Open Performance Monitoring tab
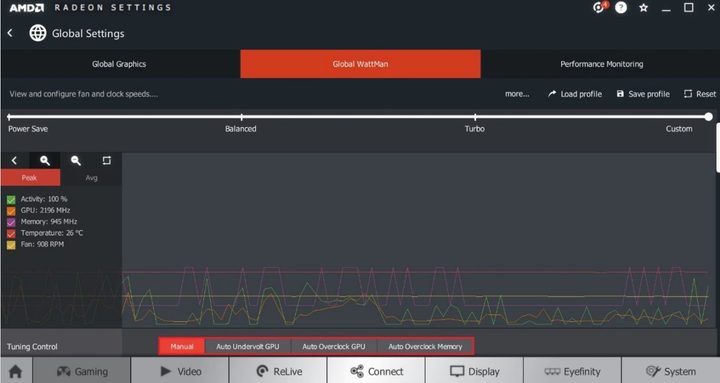The width and height of the screenshot is (720, 383). pos(602,64)
